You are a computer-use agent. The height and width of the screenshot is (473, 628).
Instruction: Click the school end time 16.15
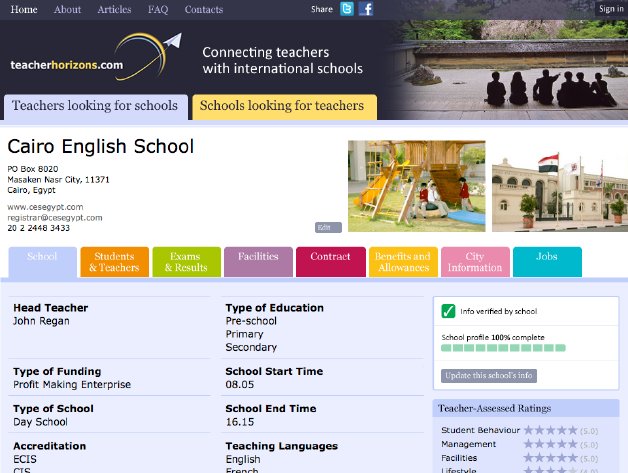(x=240, y=422)
